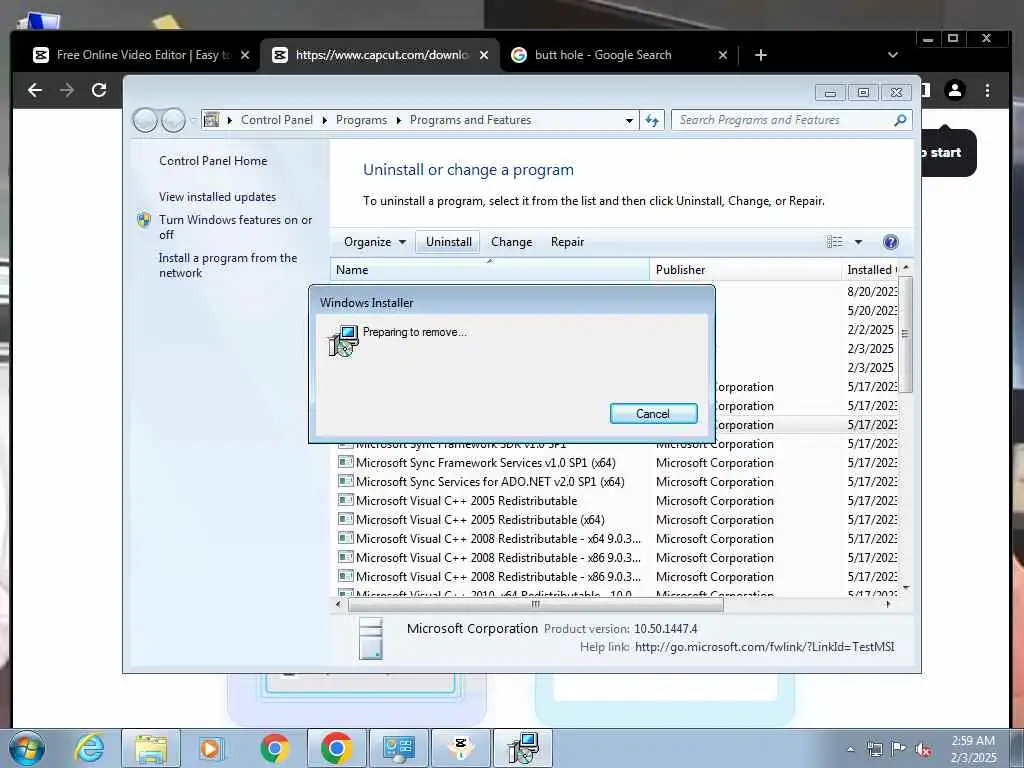Click icon beside Visual C++ 2005 Redistributable (x64)
Image resolution: width=1024 pixels, height=768 pixels.
[x=345, y=519]
